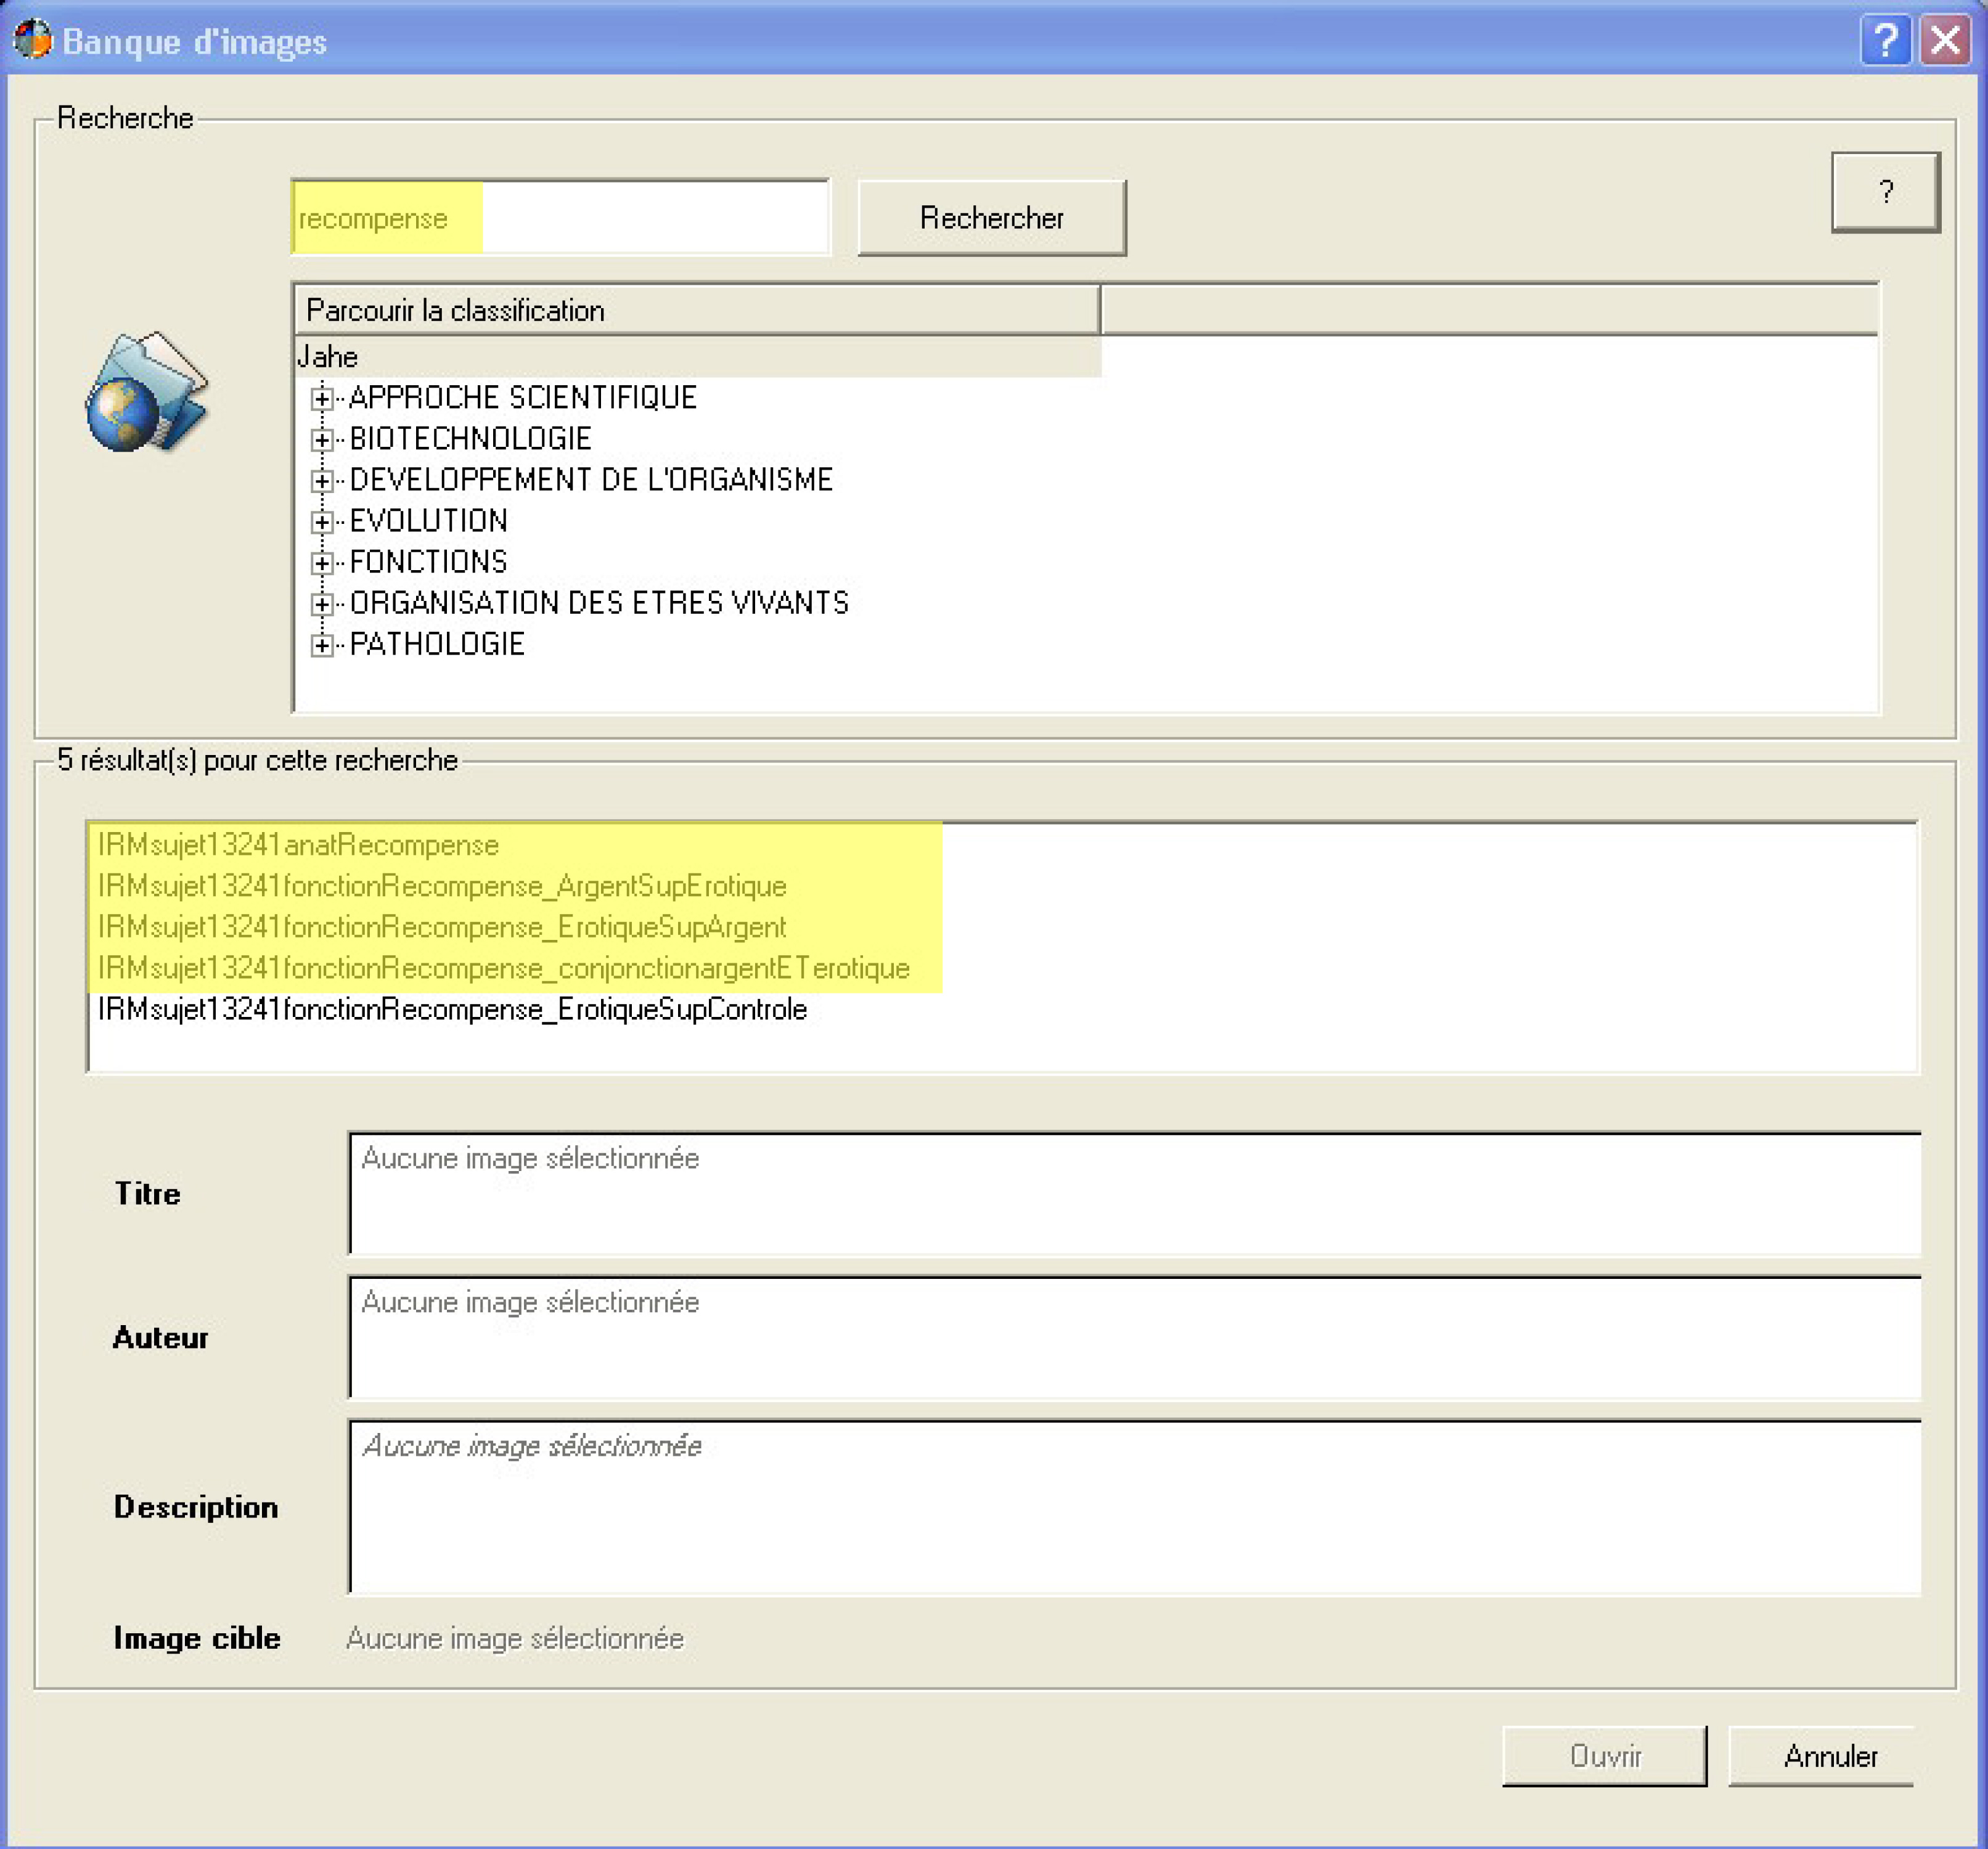
Task: Expand the APPROCHE SCIENTIFIQUE tree node
Action: 321,399
